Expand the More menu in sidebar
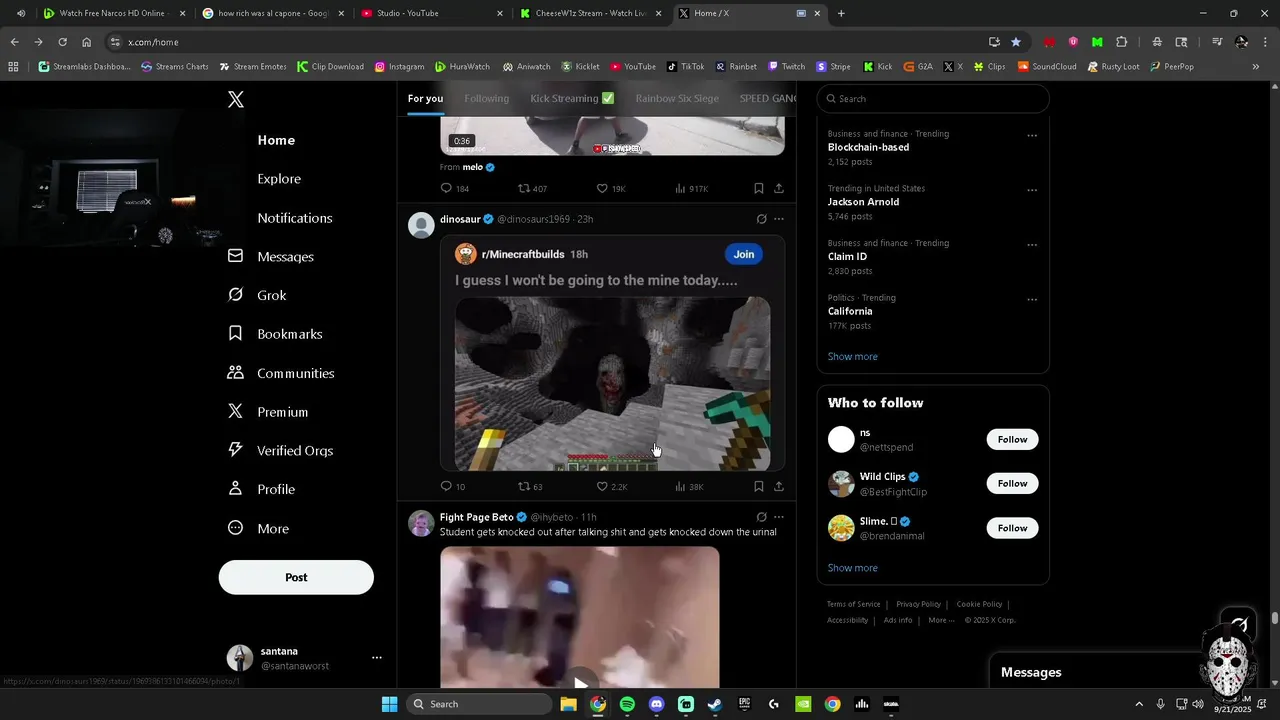This screenshot has width=1280, height=720. (x=272, y=528)
